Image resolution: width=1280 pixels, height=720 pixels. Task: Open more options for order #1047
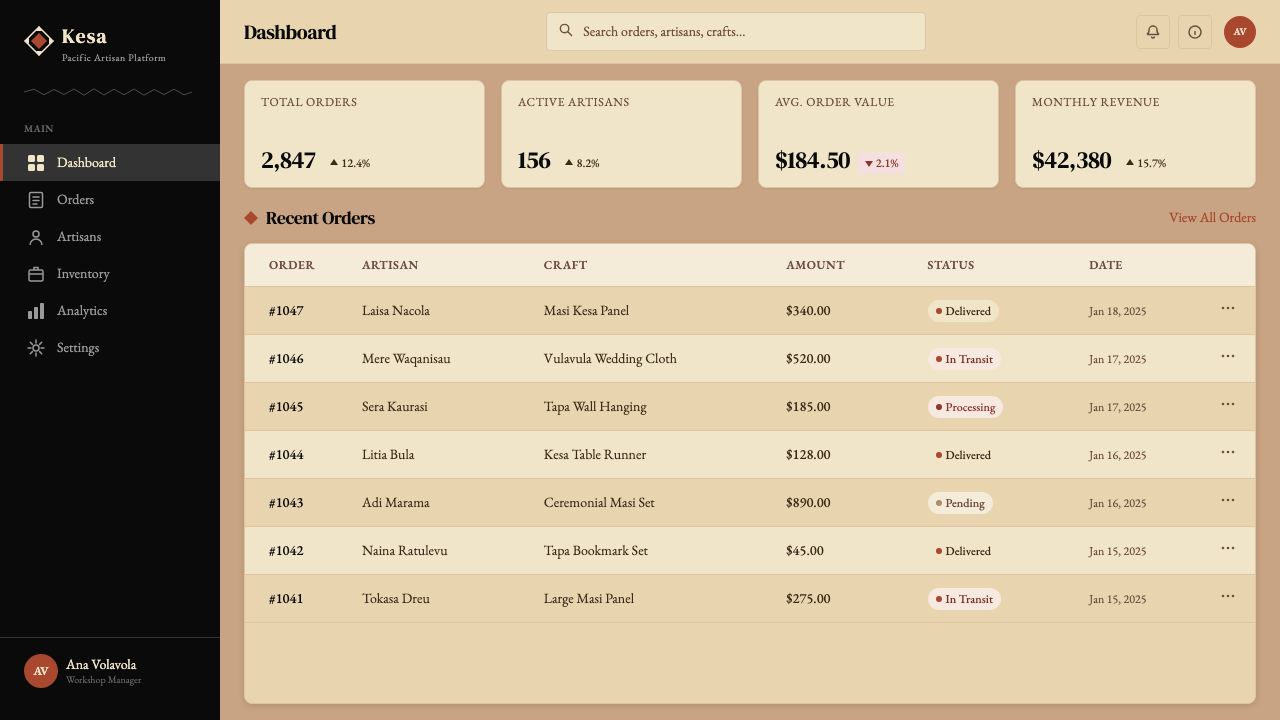pos(1228,309)
